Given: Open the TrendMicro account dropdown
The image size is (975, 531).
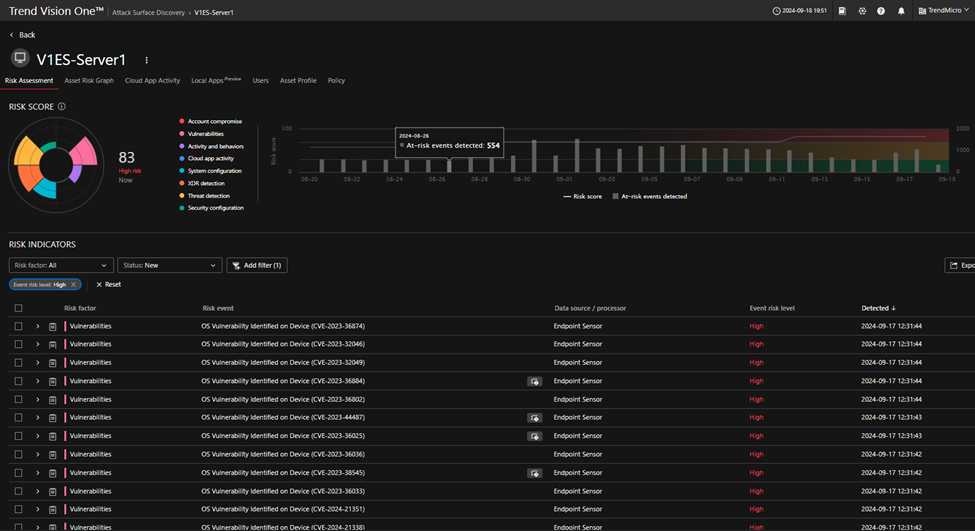Looking at the screenshot, I should pos(943,11).
